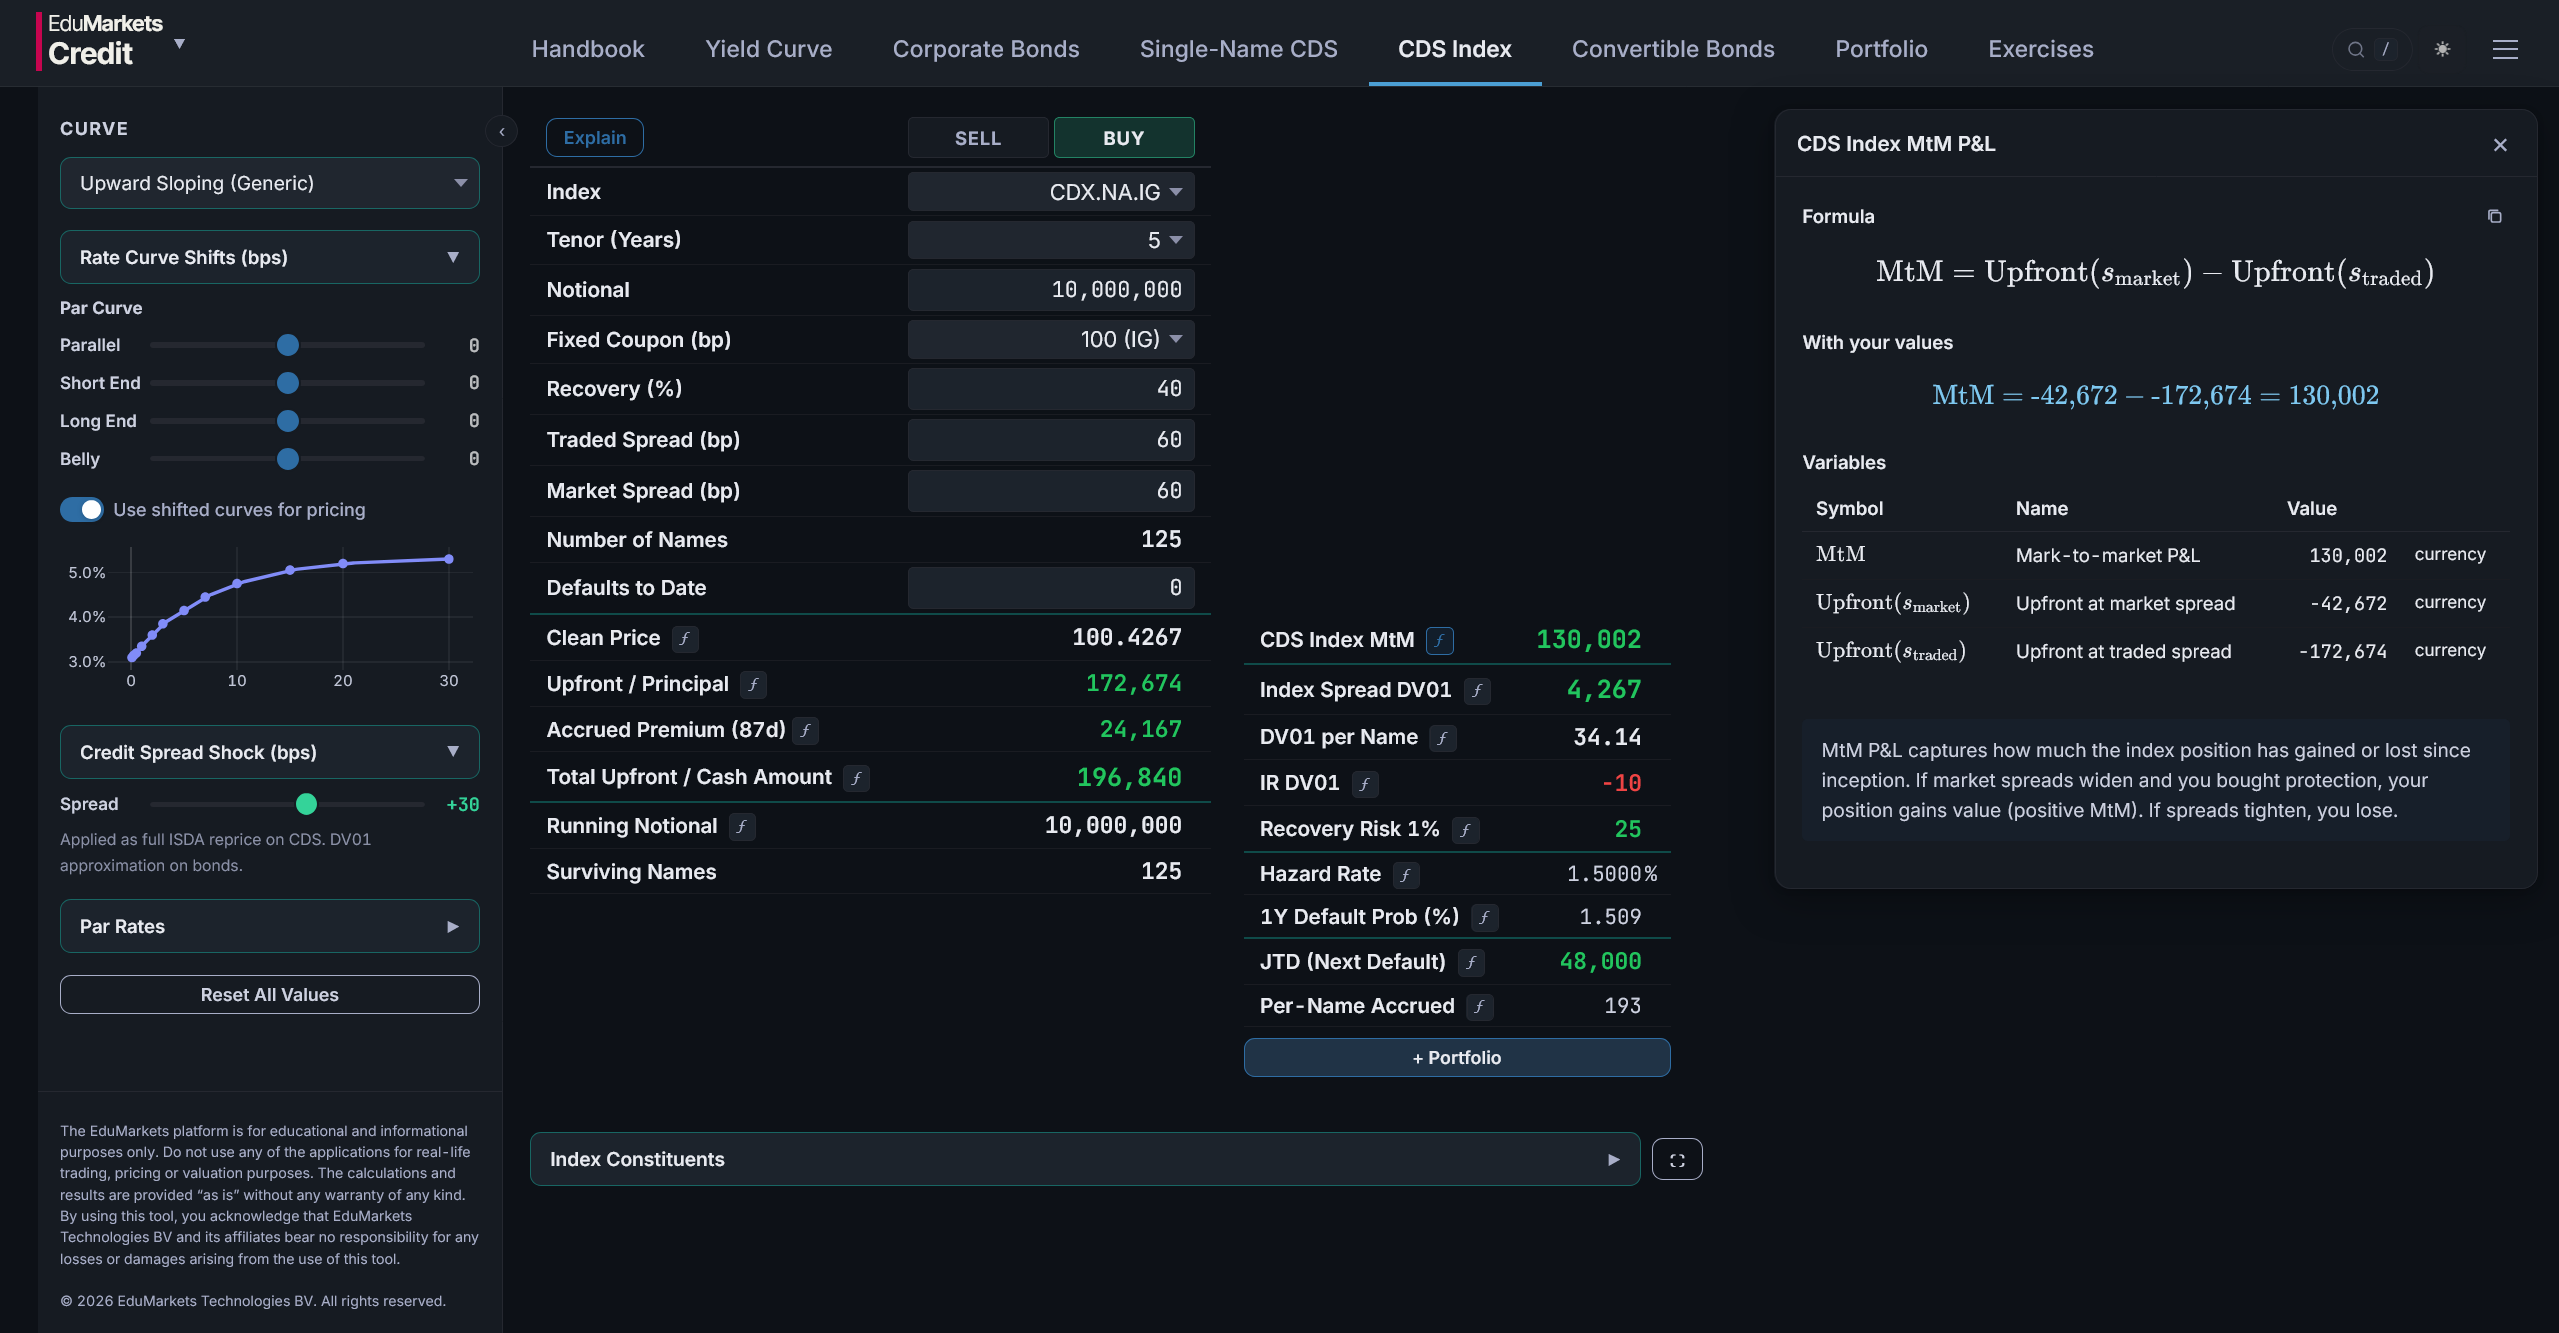Click the Notional input field
The width and height of the screenshot is (2559, 1333).
coord(1051,290)
